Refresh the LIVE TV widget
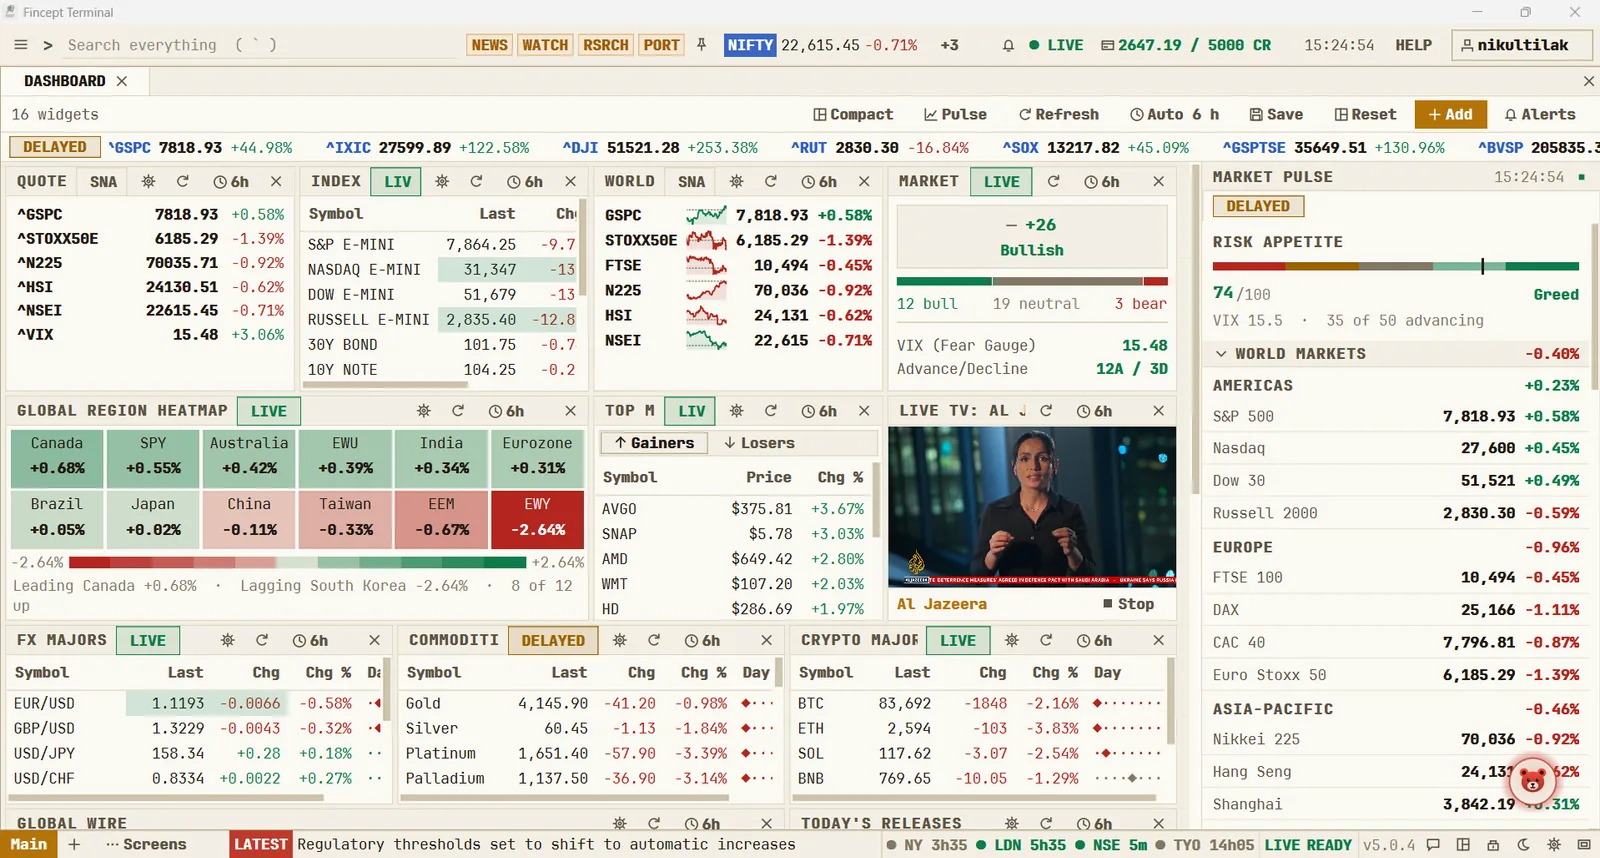The width and height of the screenshot is (1600, 858). [1046, 411]
